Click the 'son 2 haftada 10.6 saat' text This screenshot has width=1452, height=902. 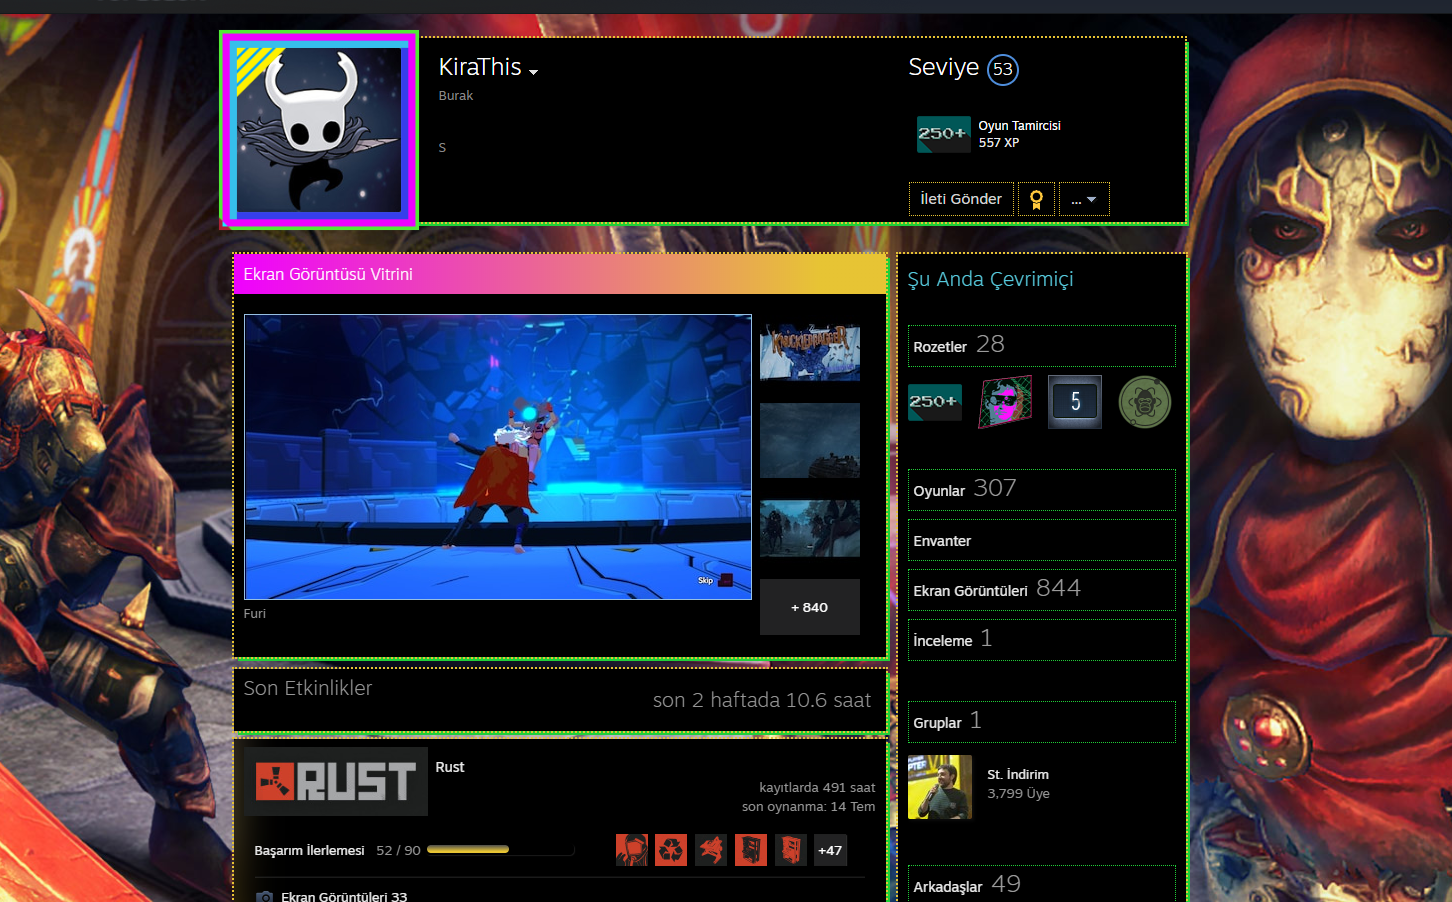(762, 700)
